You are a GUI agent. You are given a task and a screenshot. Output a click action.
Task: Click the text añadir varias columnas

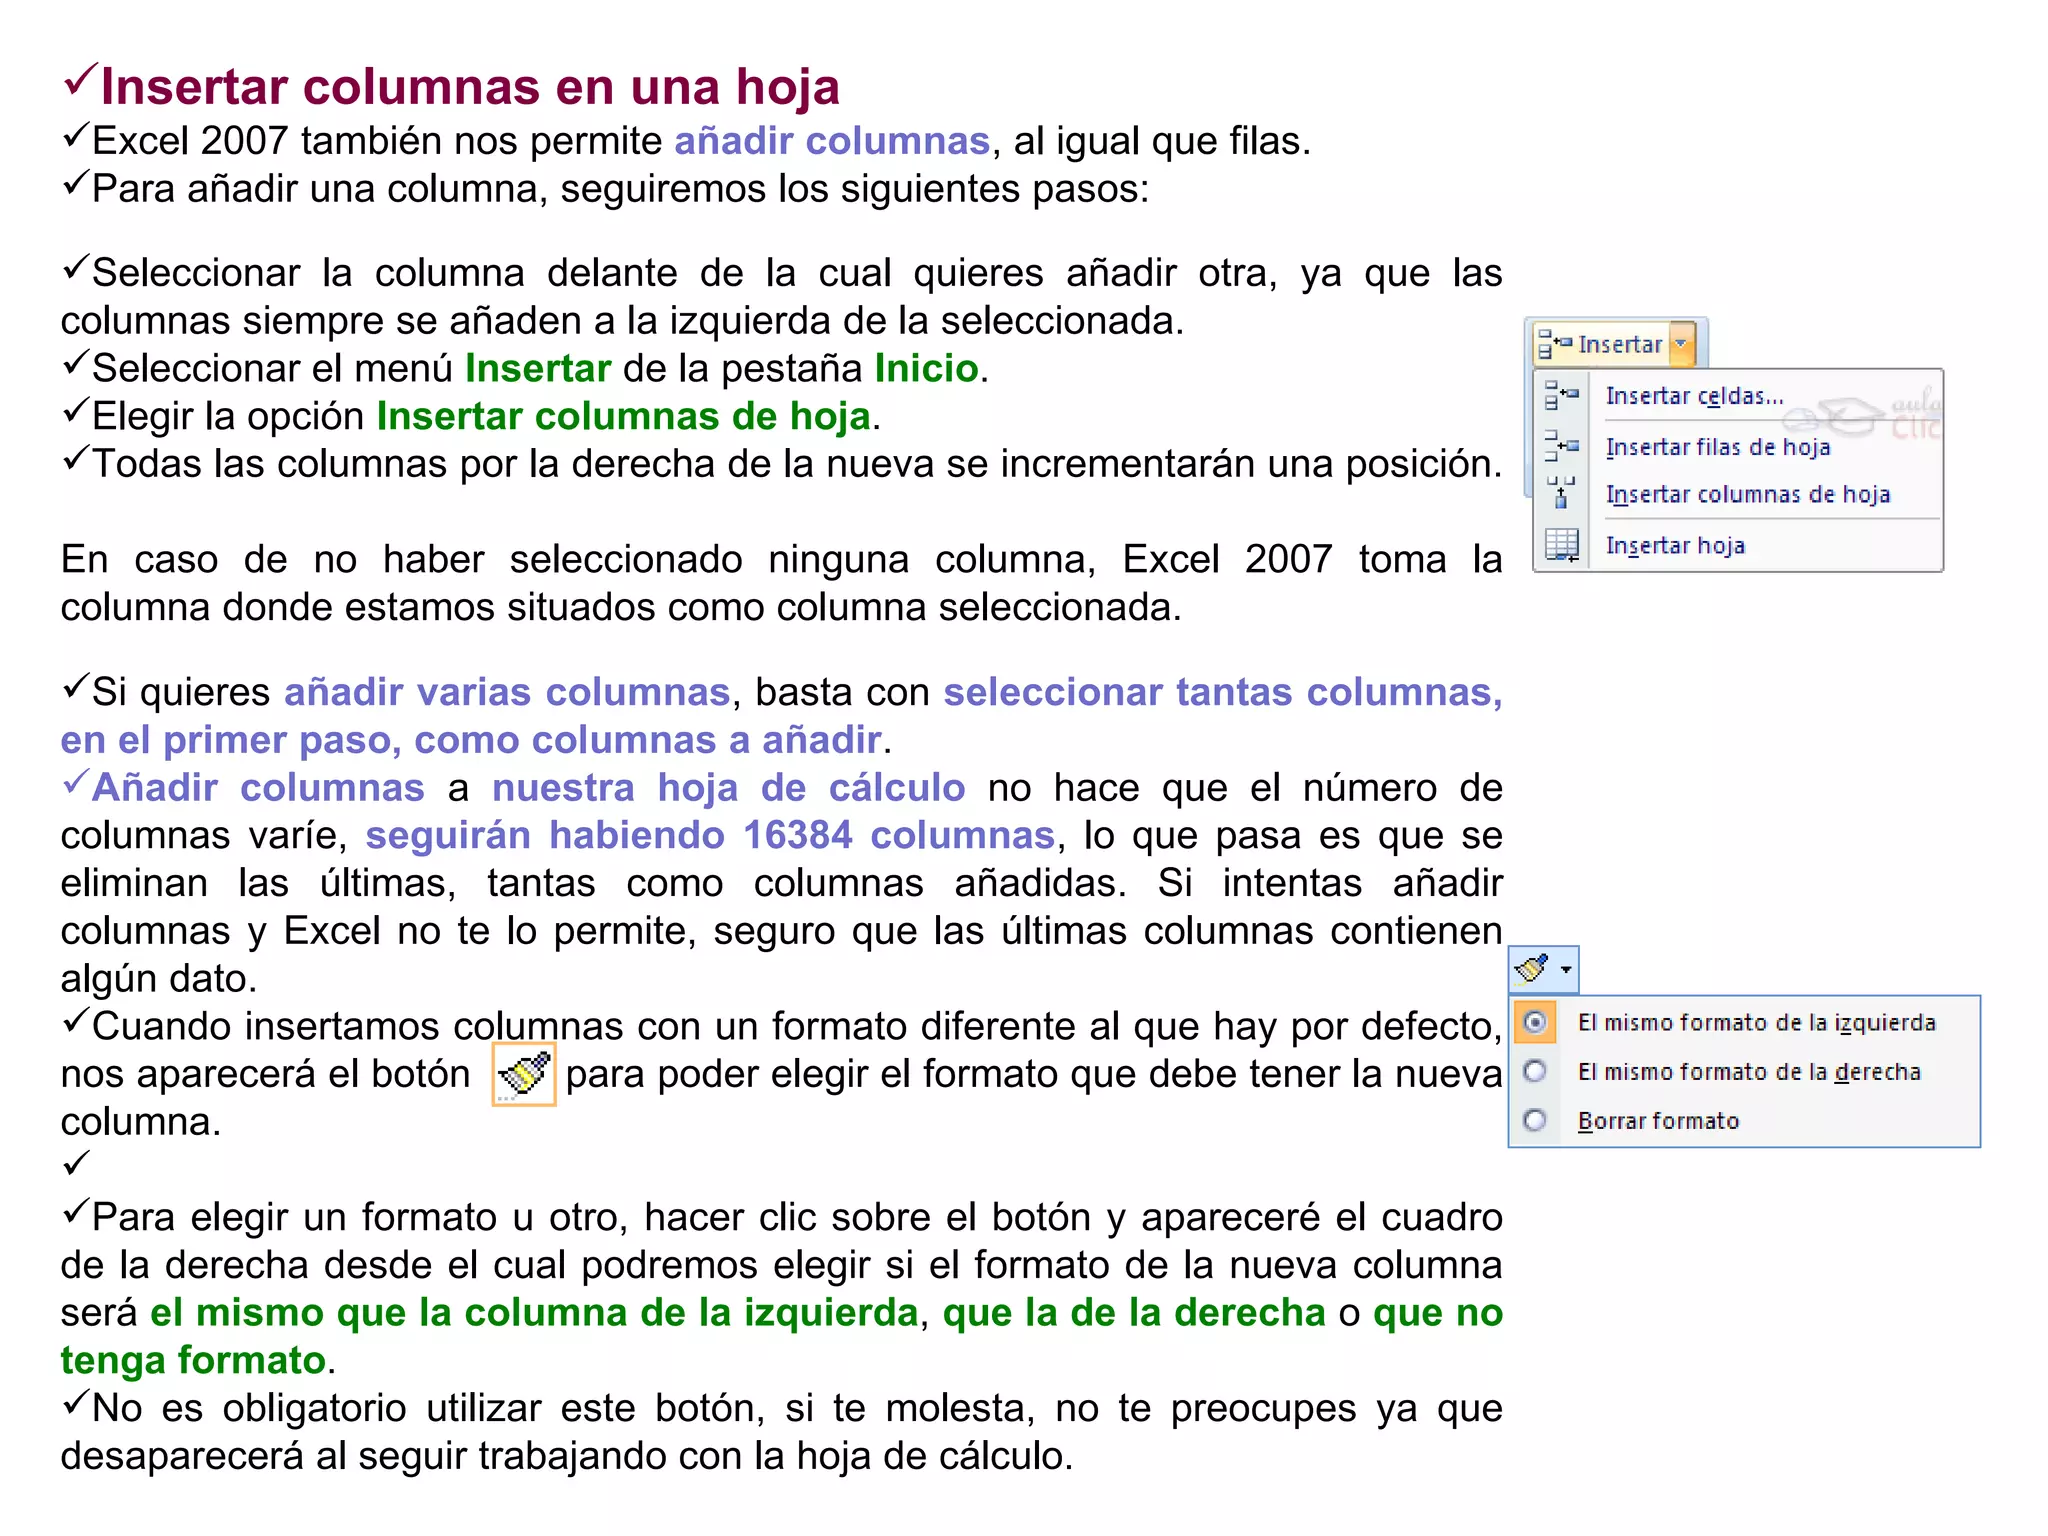[x=507, y=692]
